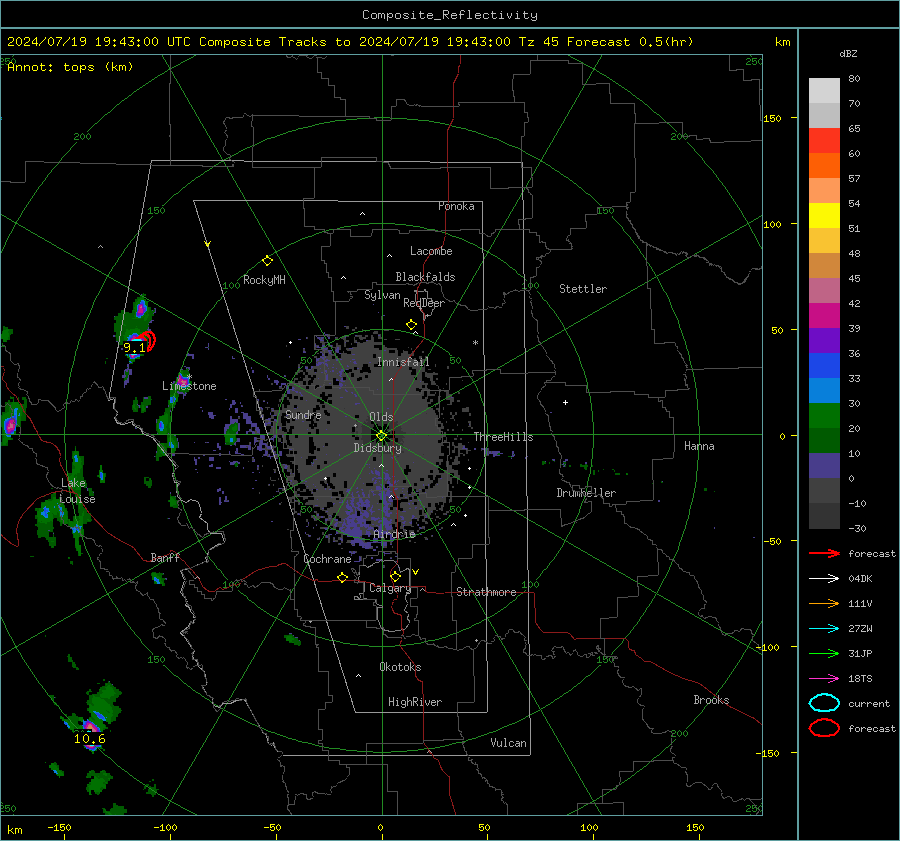Click the orange 111V arrow in legend
Screen dimensions: 900x841
point(824,603)
